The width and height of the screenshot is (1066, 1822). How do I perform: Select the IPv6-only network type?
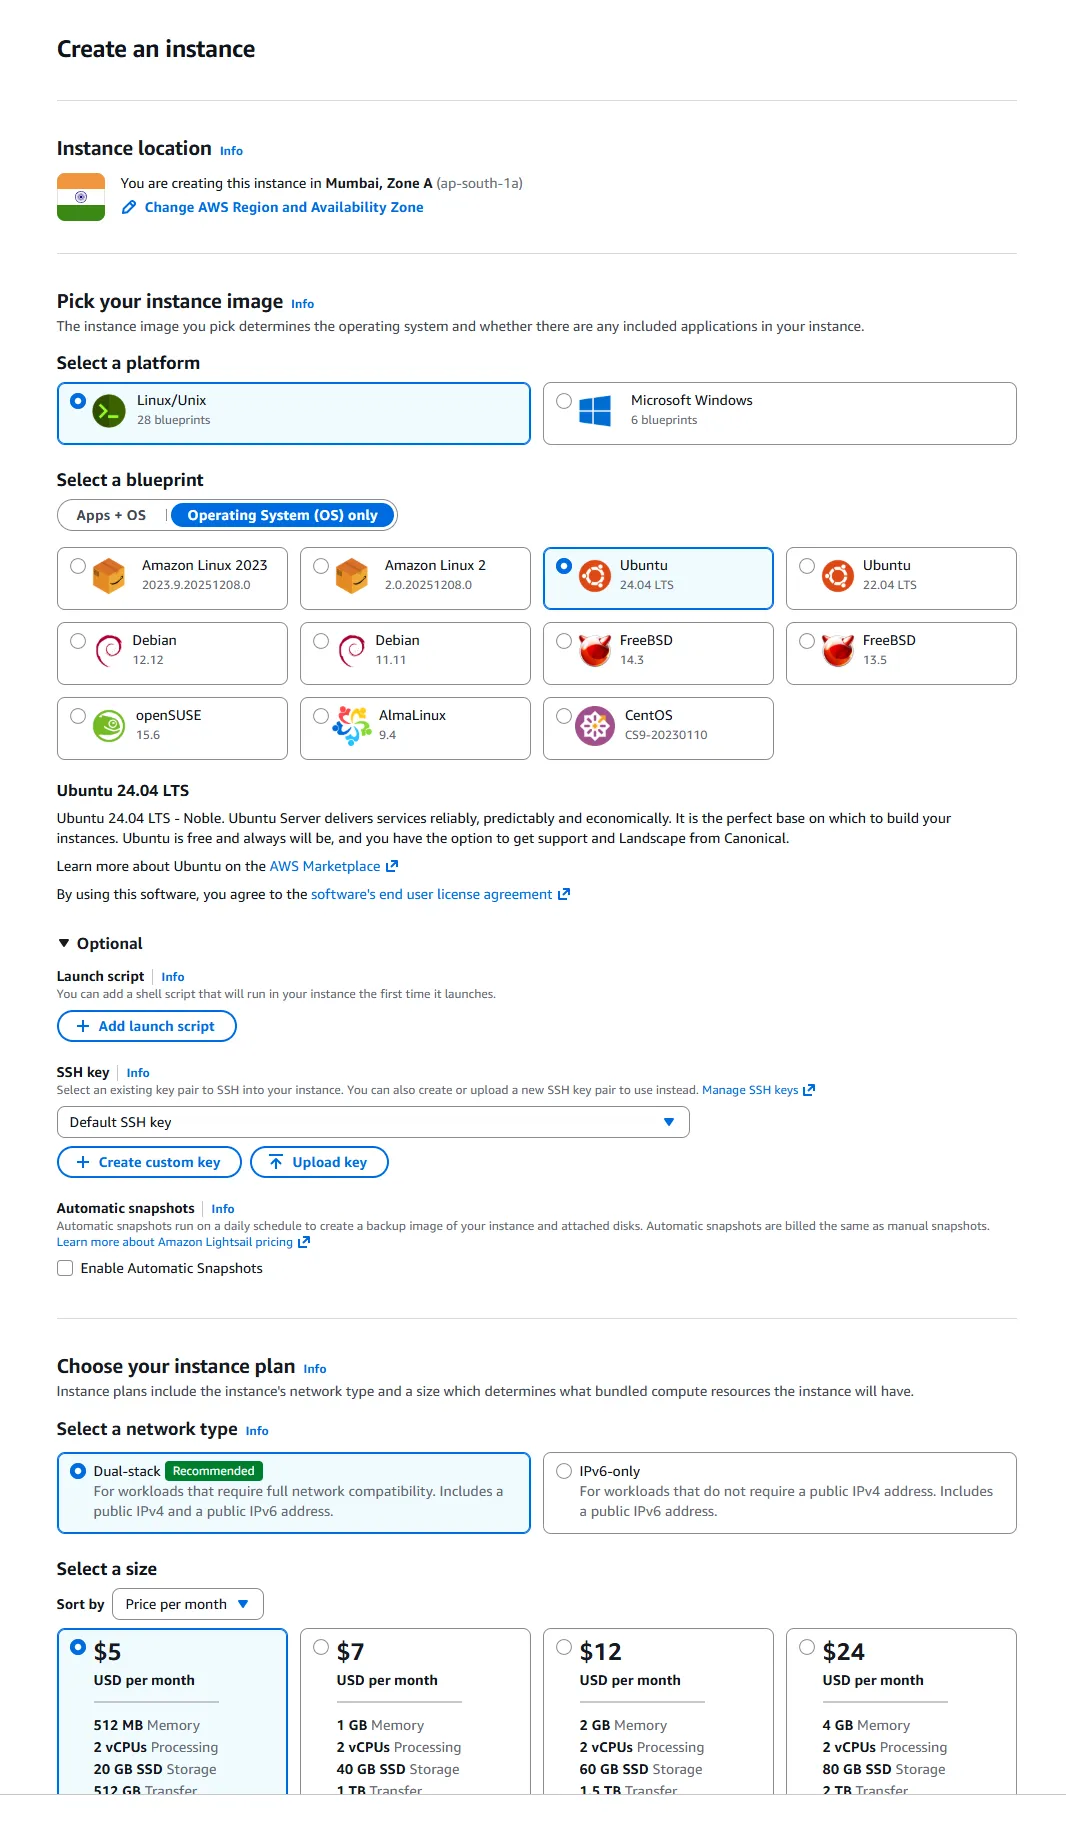tap(564, 1471)
